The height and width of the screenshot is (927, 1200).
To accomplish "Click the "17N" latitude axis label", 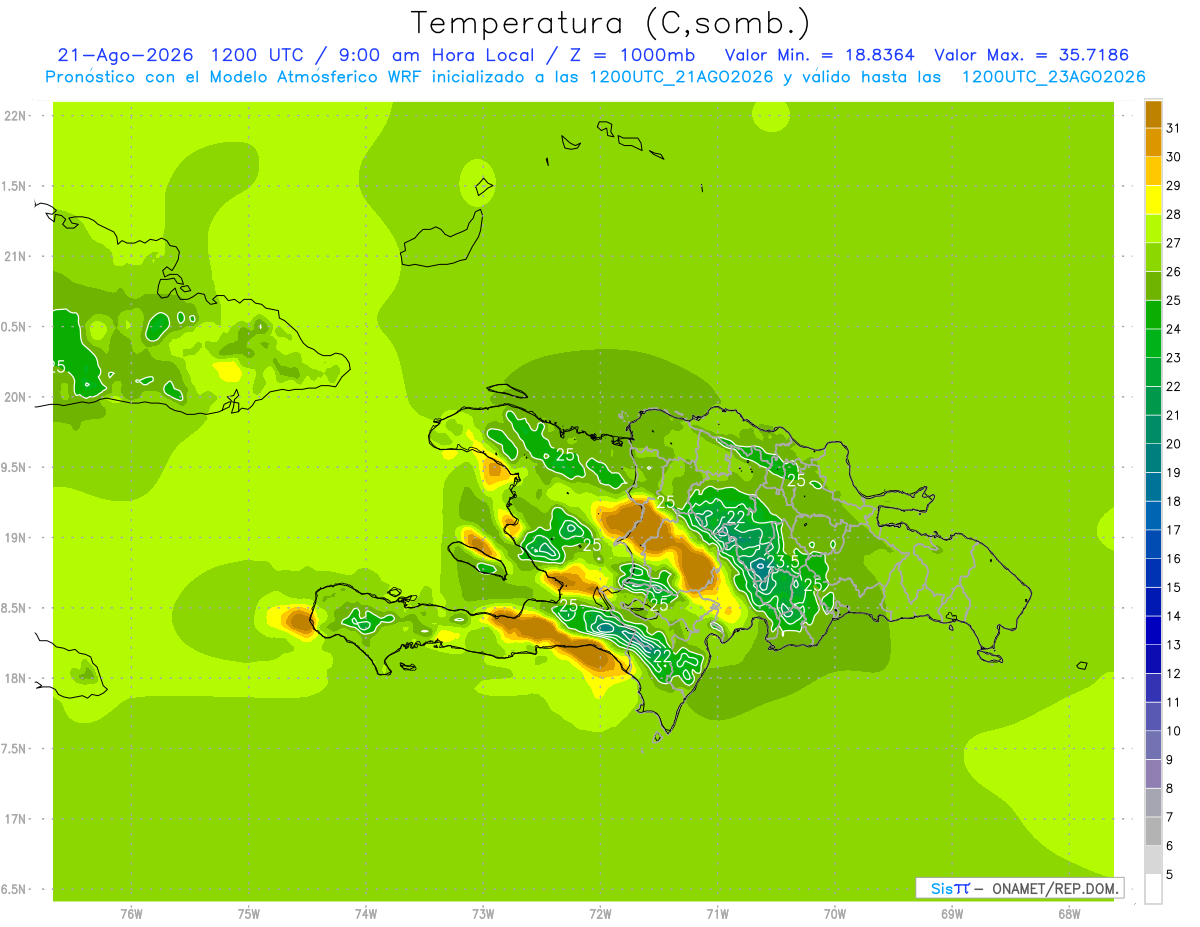I will click(x=17, y=819).
